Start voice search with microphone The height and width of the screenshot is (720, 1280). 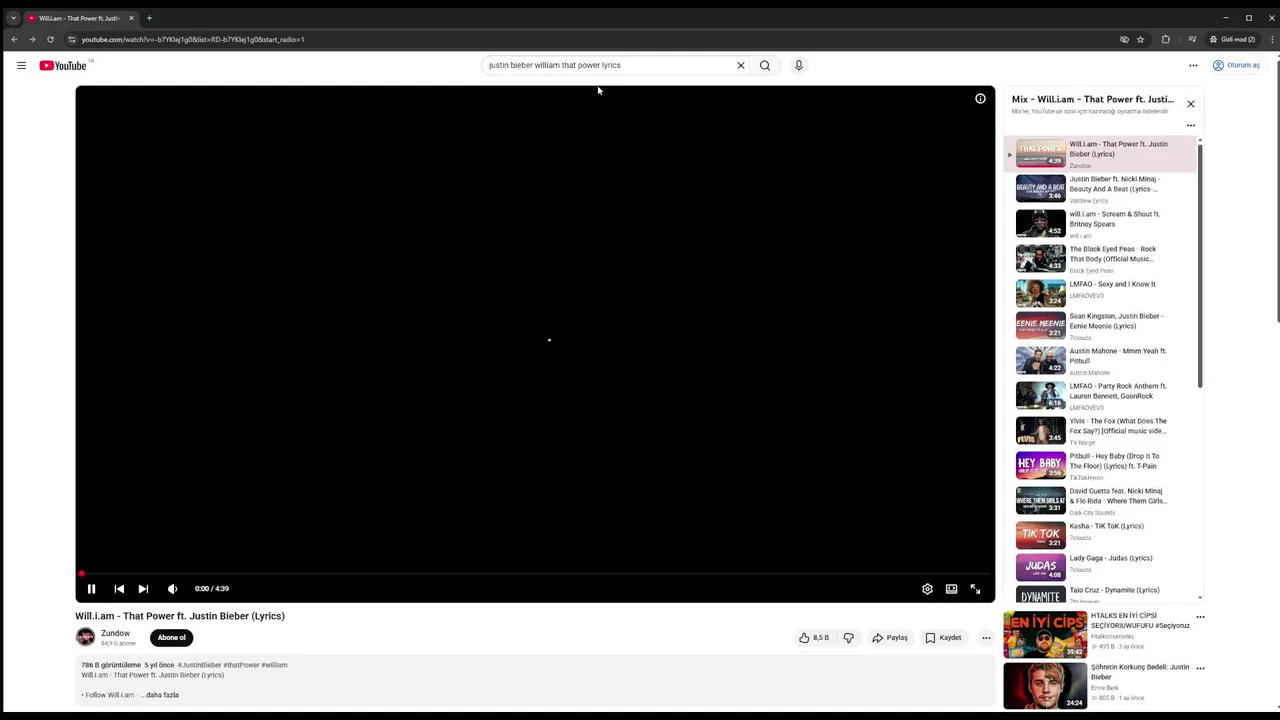click(x=798, y=65)
